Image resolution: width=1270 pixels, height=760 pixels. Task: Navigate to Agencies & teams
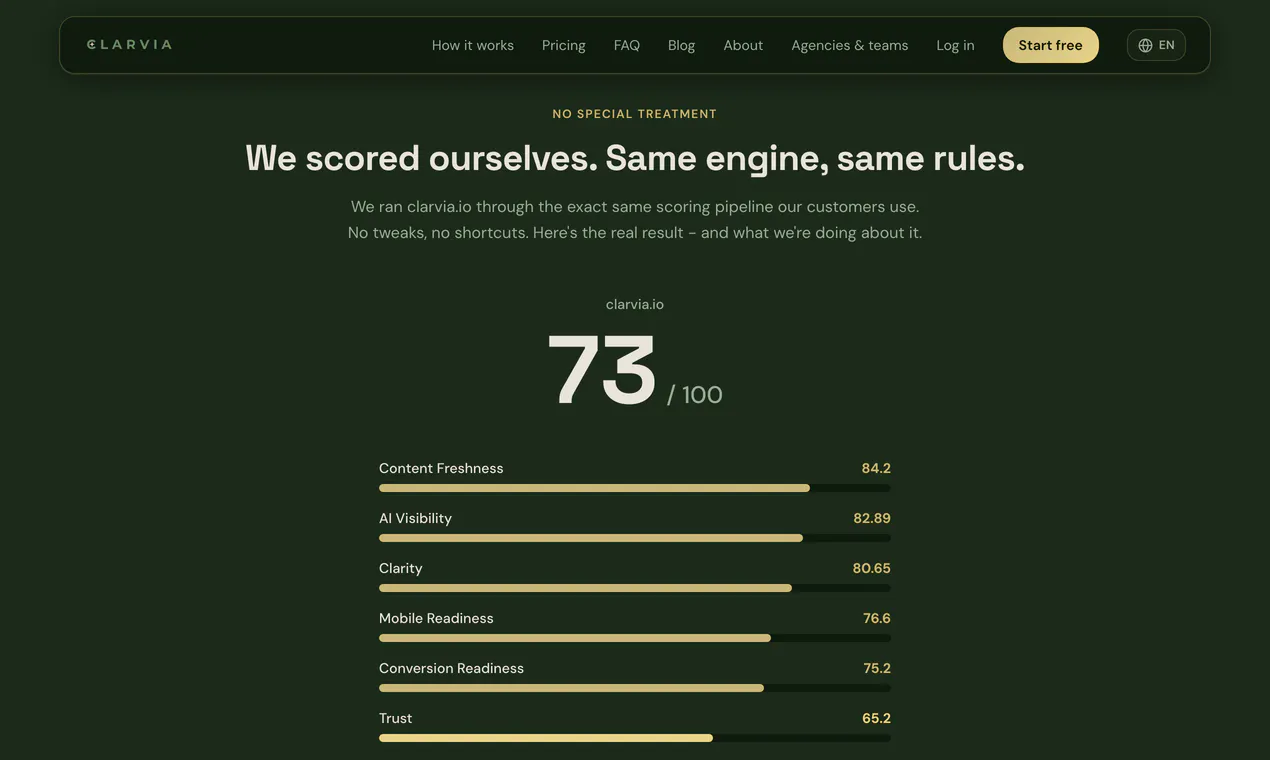850,45
